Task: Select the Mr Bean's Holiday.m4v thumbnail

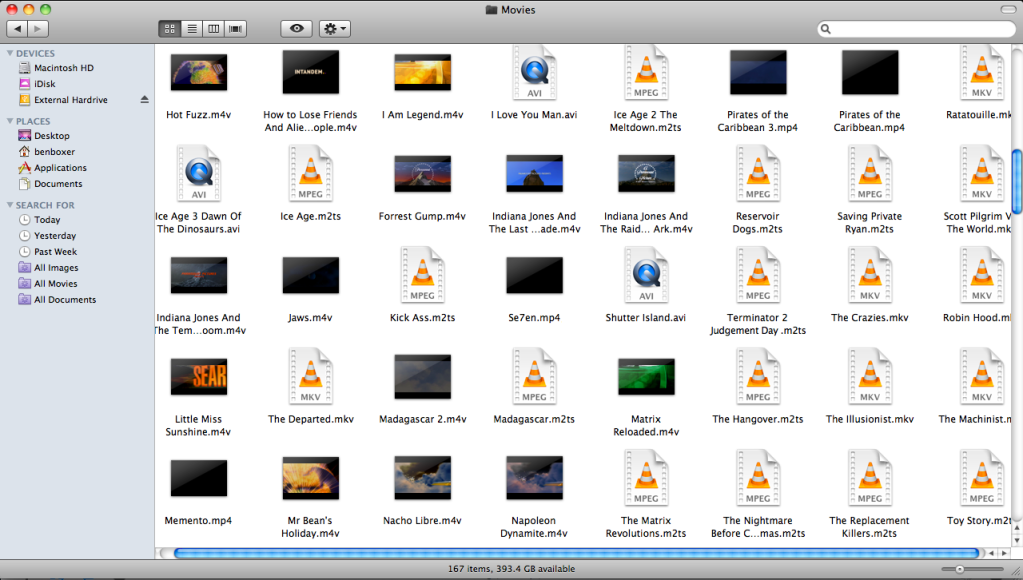Action: 311,478
